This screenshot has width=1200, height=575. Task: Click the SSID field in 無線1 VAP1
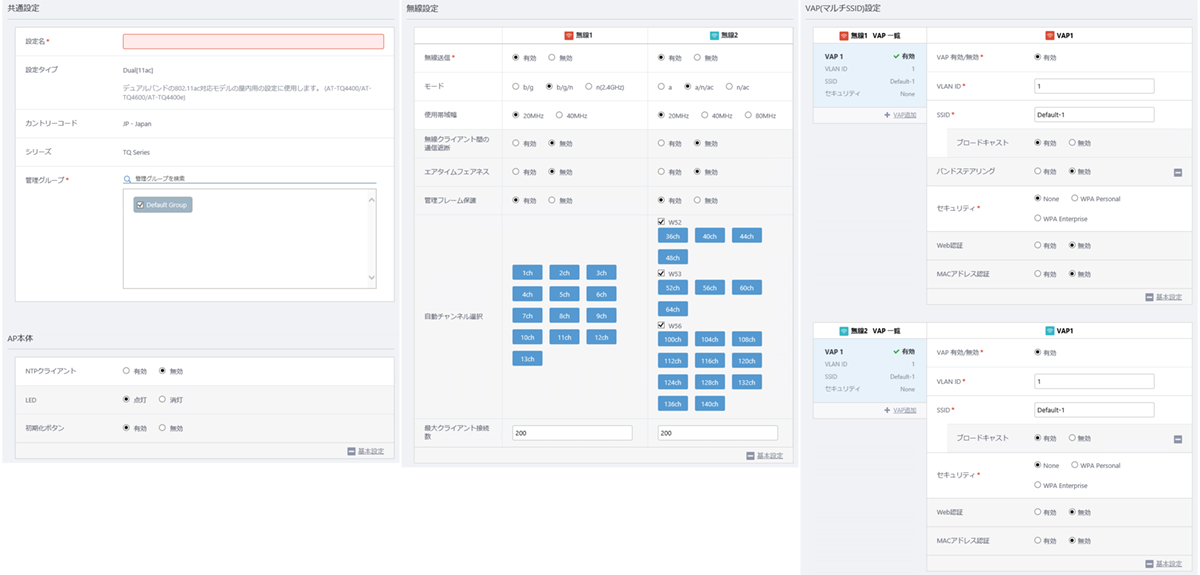coord(1094,115)
